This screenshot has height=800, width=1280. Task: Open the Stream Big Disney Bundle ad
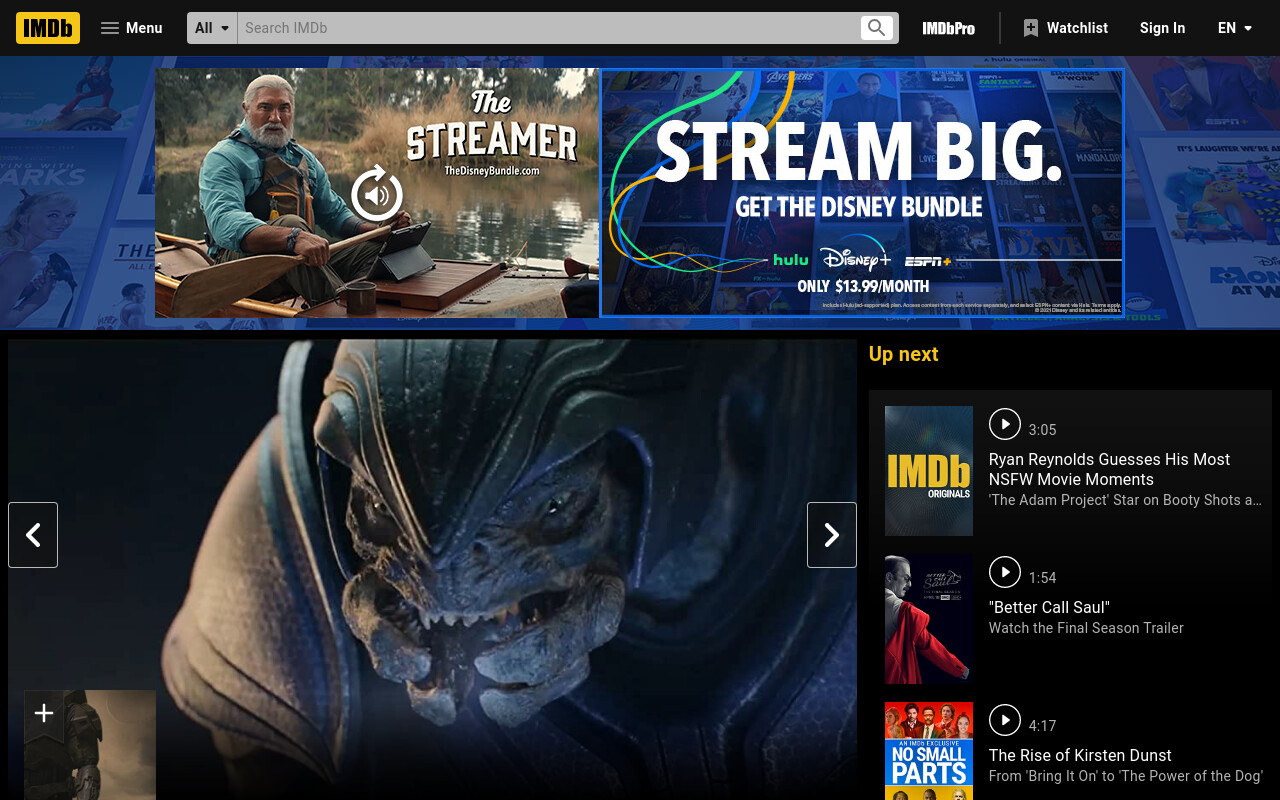[862, 193]
